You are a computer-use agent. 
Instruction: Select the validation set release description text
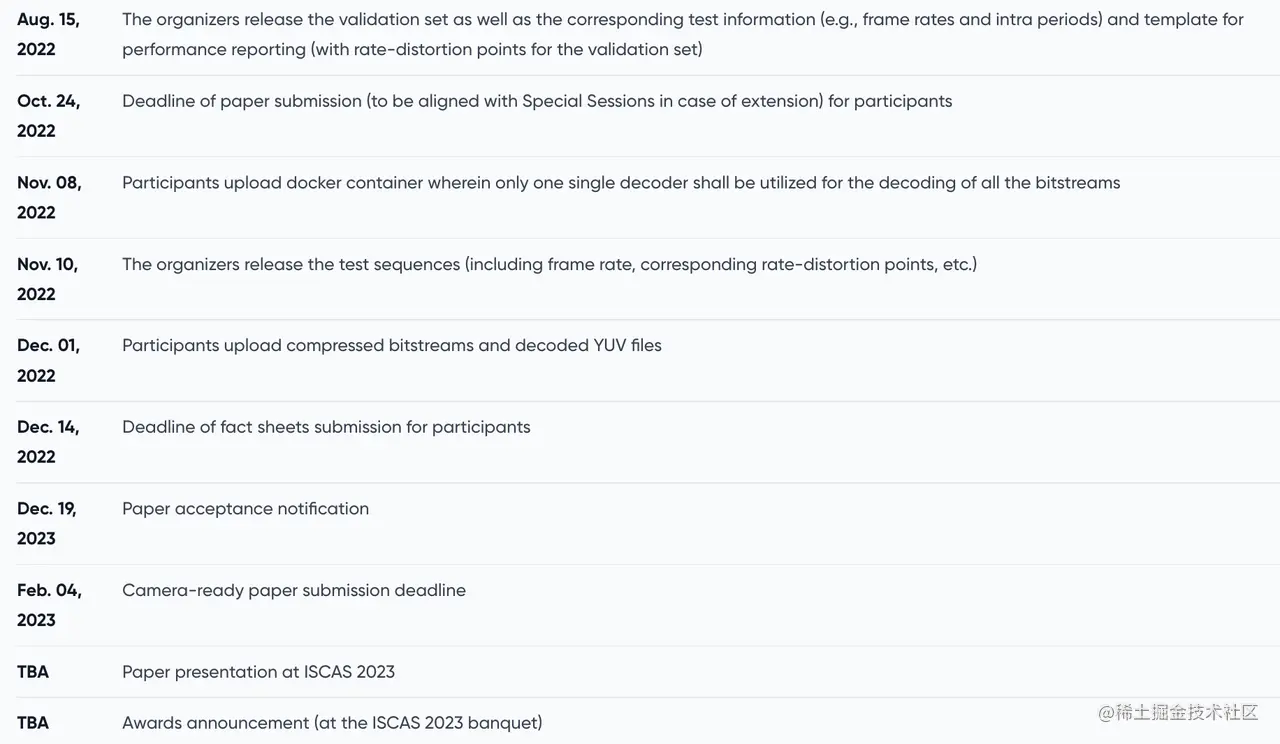(683, 34)
